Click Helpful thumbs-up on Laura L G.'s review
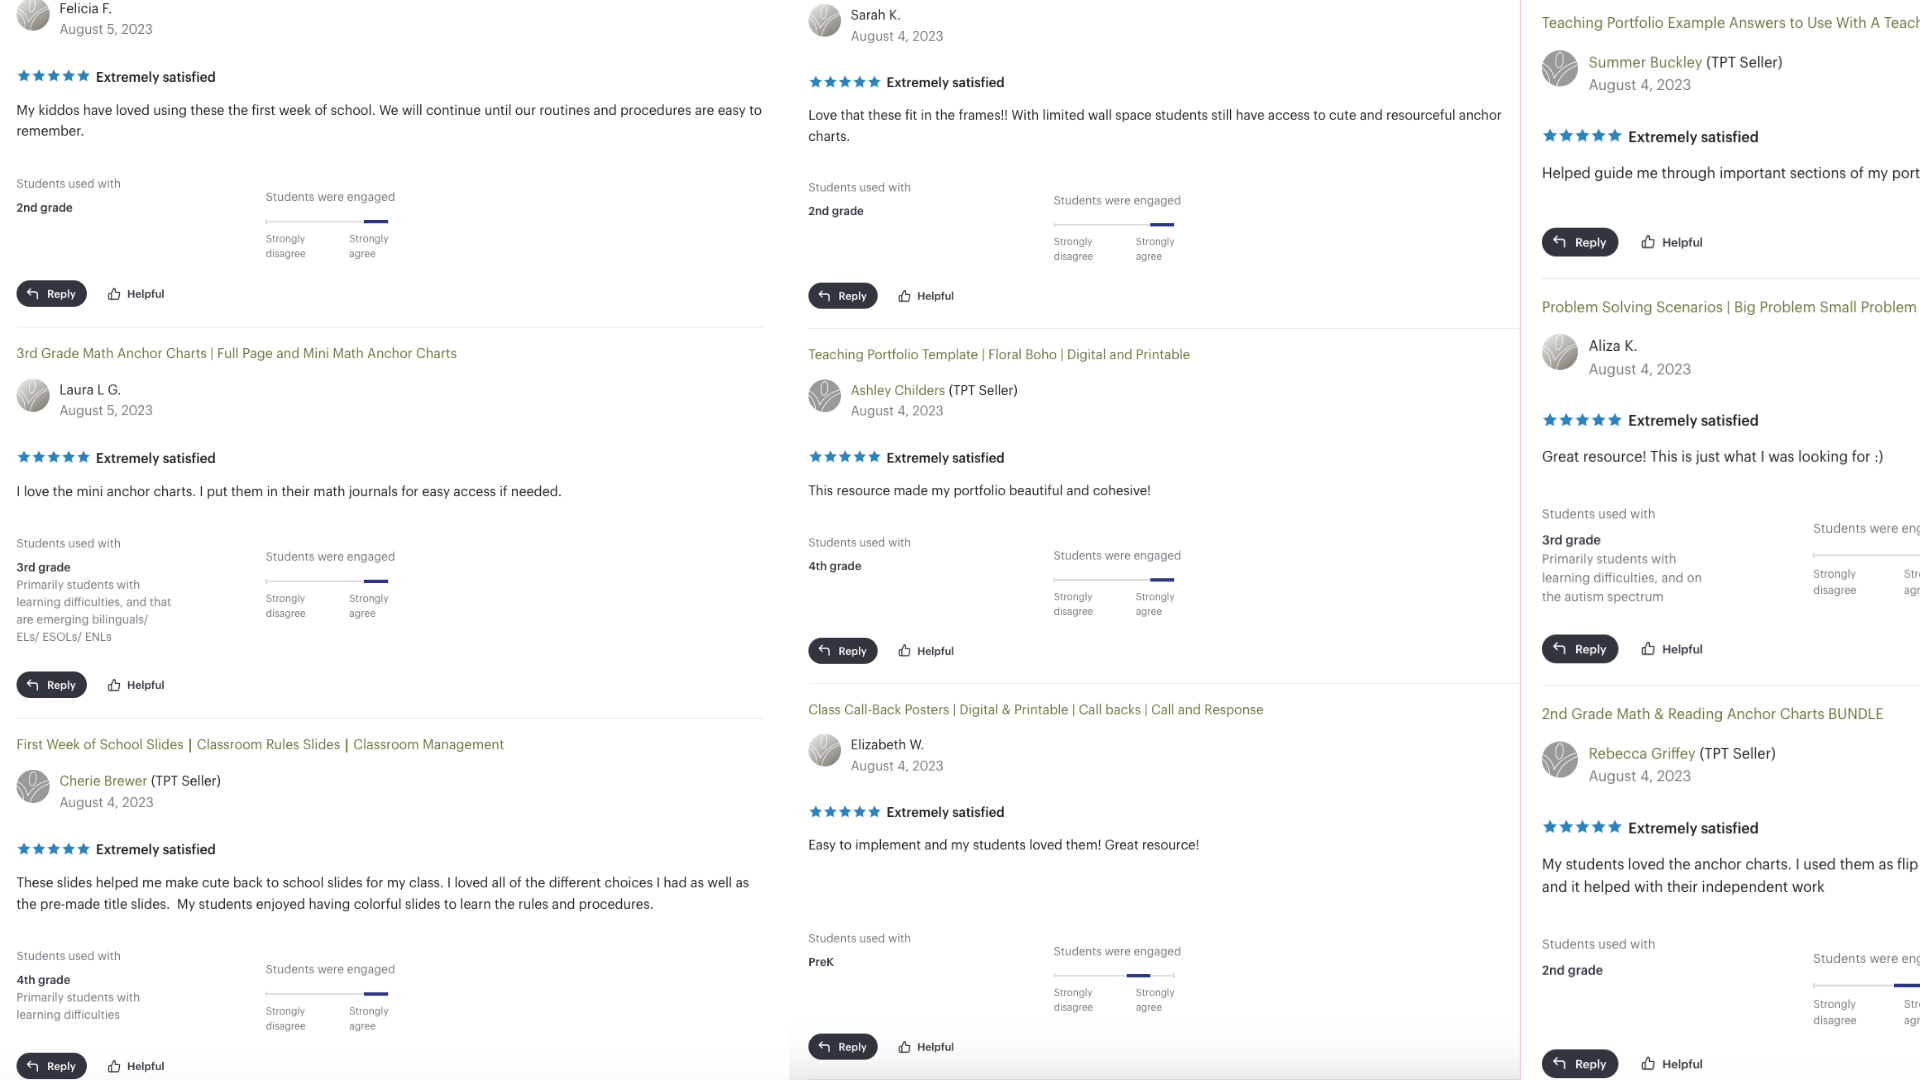This screenshot has height=1080, width=1920. click(x=115, y=685)
